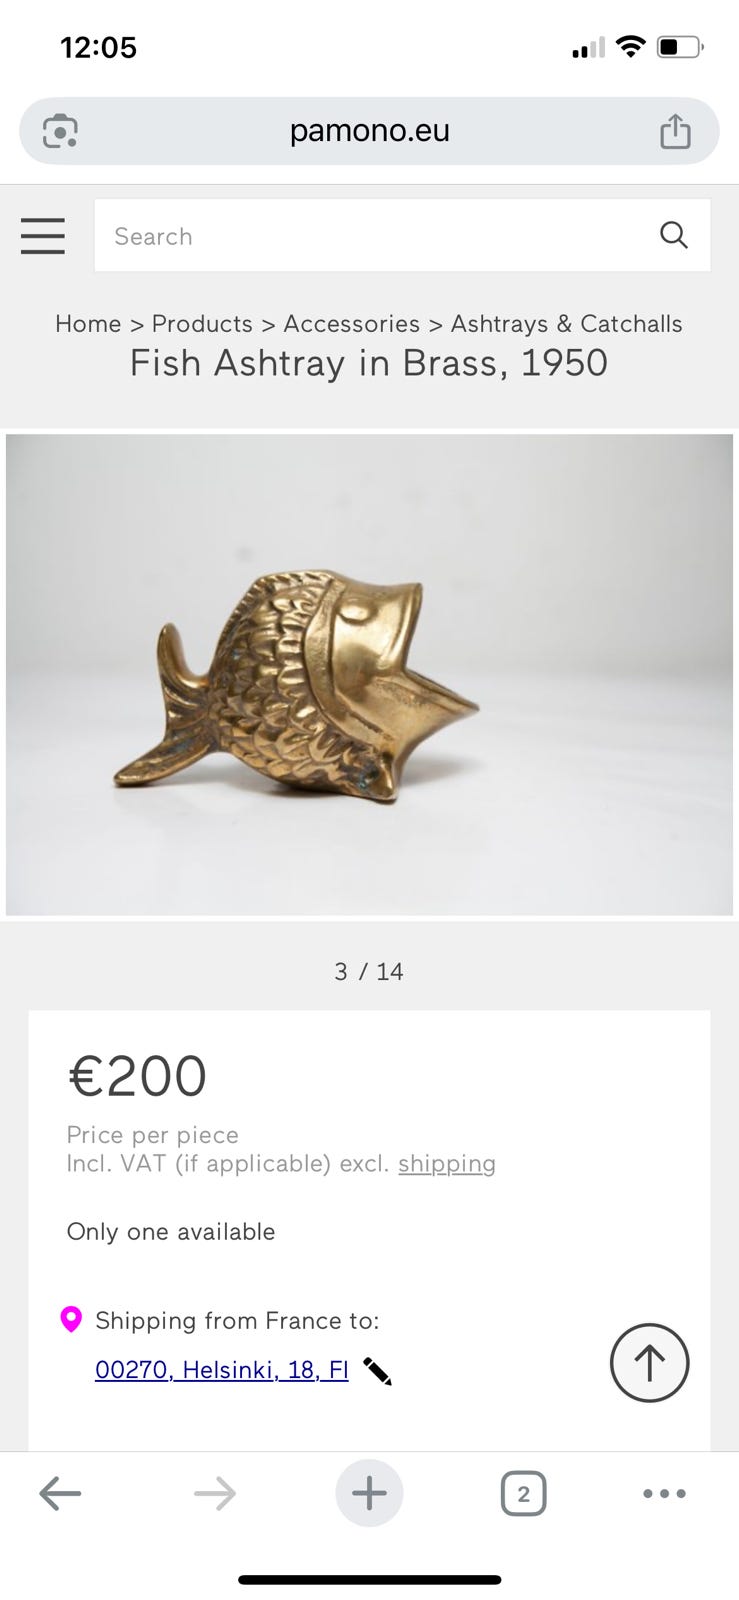Tap the camera lens search icon
The width and height of the screenshot is (739, 1600).
tap(60, 131)
